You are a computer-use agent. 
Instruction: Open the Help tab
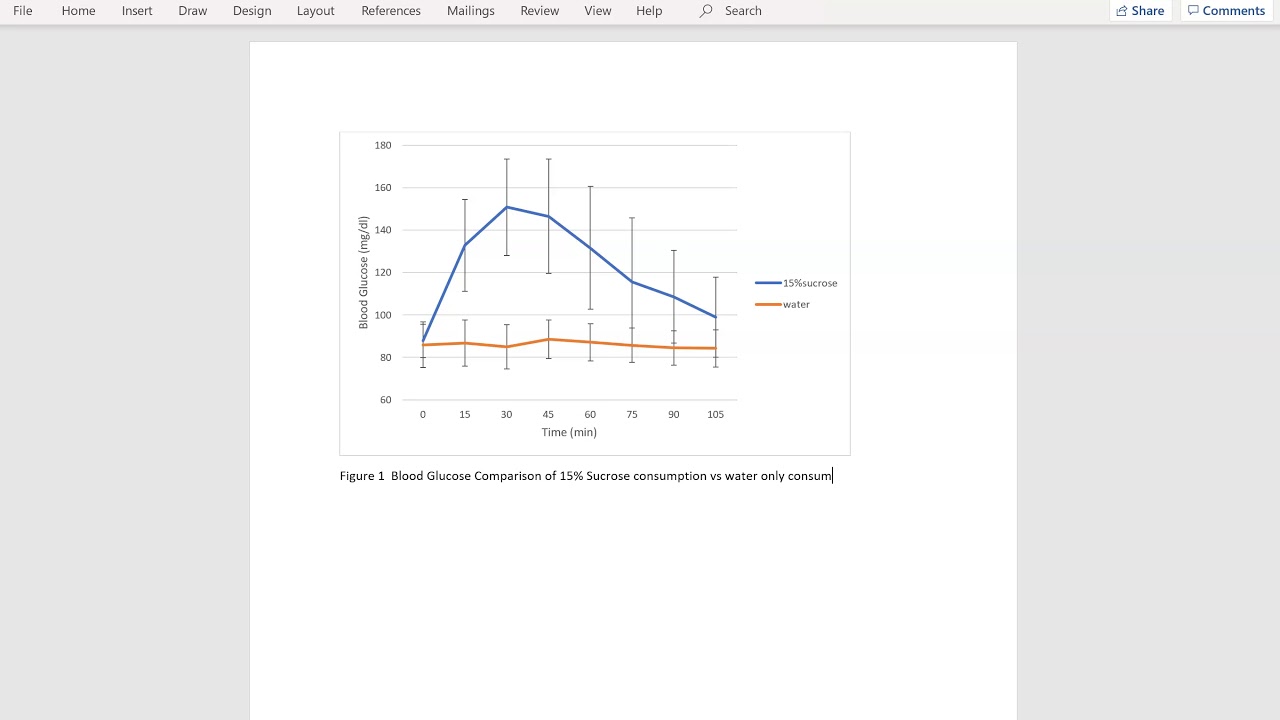[x=649, y=11]
